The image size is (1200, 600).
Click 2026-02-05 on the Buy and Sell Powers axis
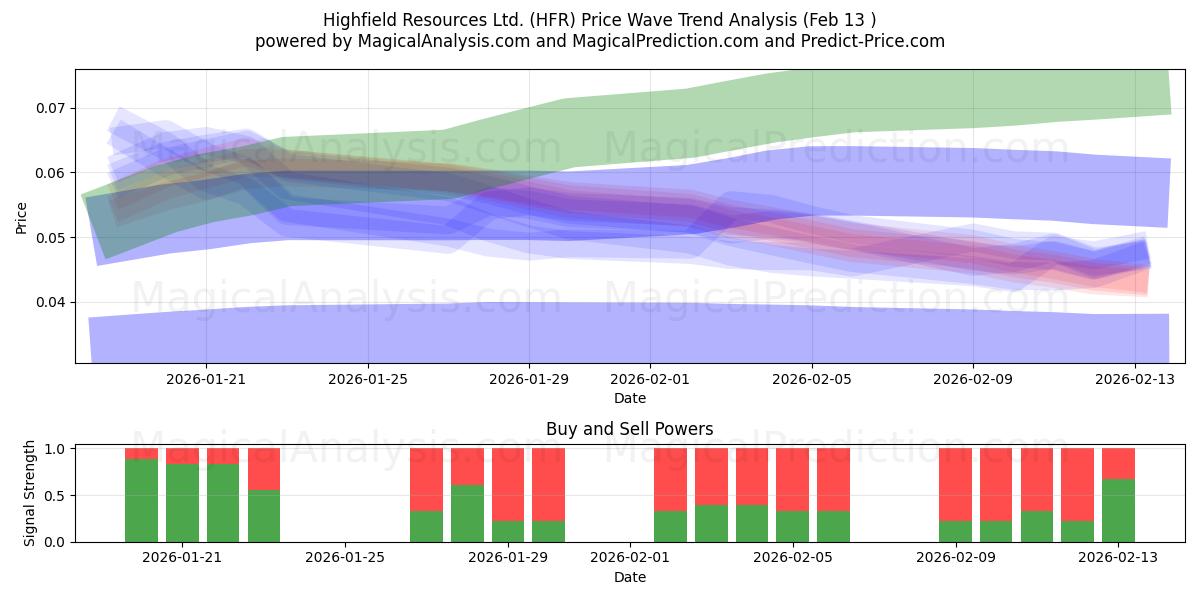tap(793, 558)
